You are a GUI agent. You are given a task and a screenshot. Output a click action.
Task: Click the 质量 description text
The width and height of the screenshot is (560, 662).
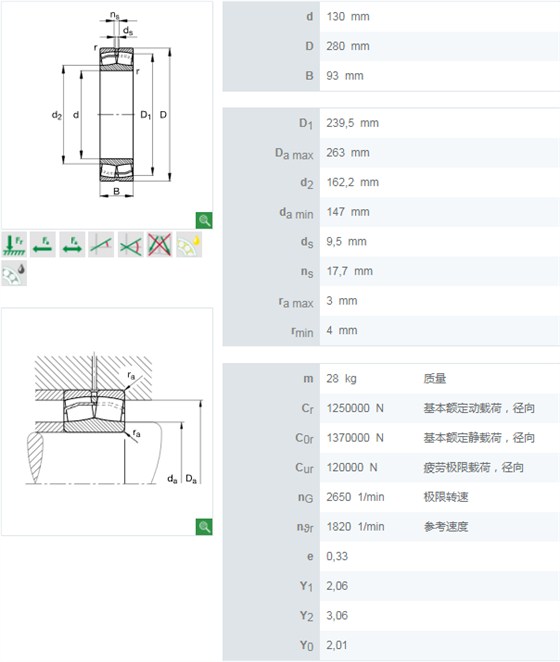click(x=435, y=378)
